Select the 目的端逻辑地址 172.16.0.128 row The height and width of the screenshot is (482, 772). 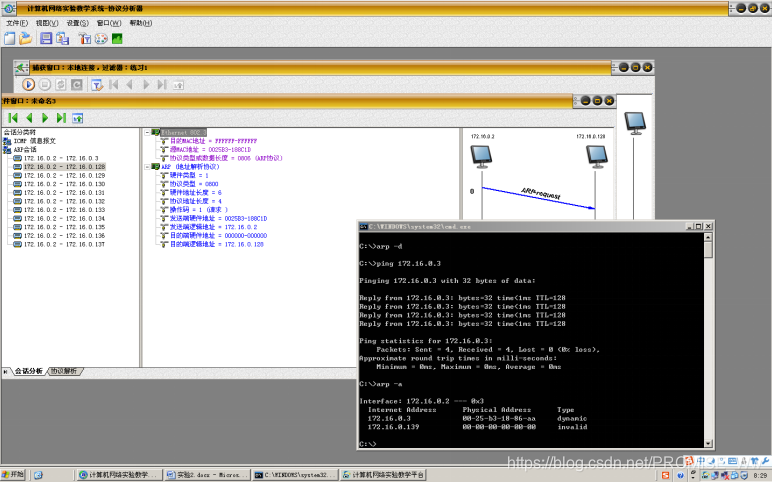point(217,244)
